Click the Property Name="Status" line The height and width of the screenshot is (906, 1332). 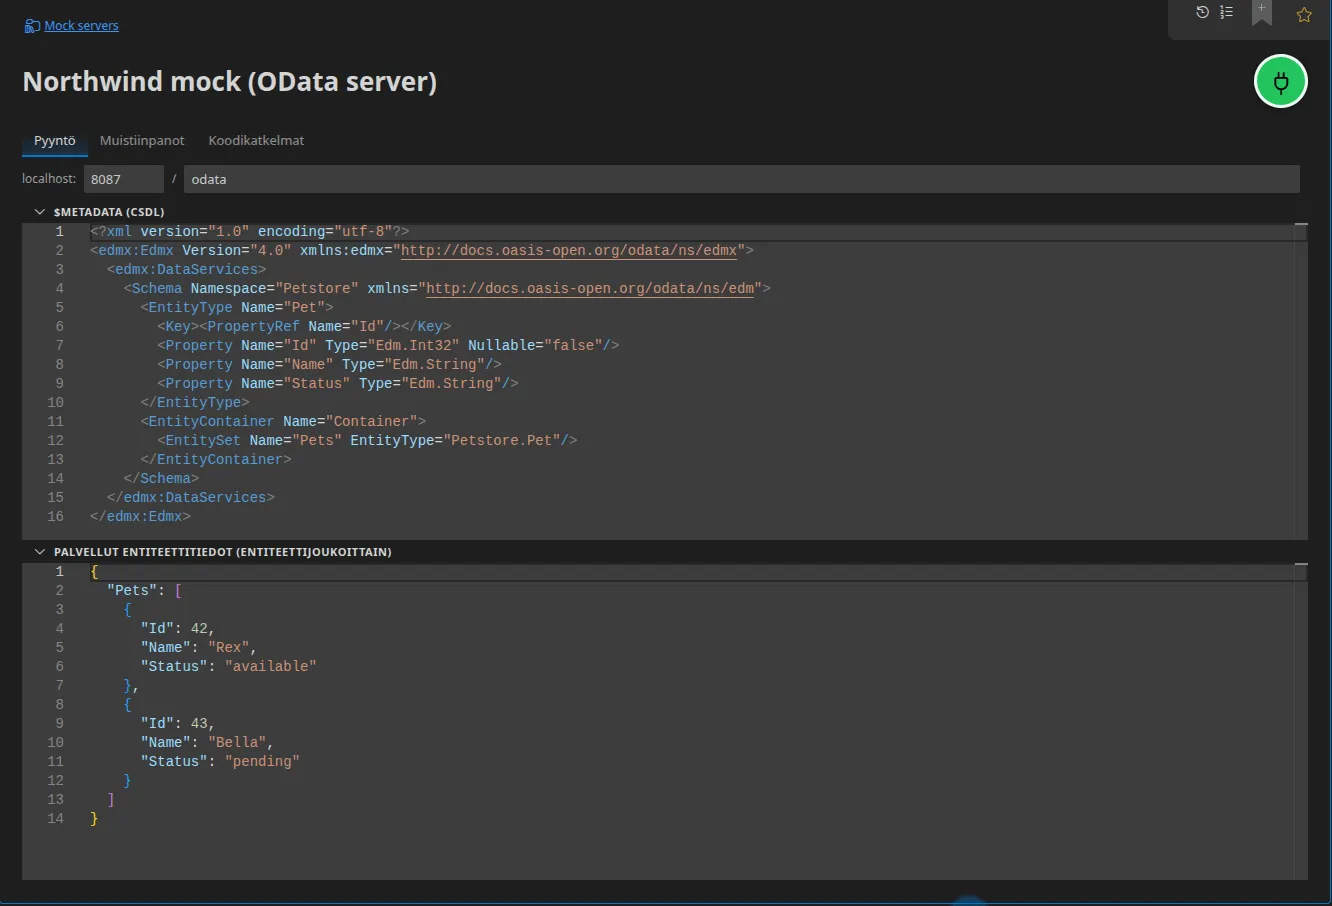point(337,383)
